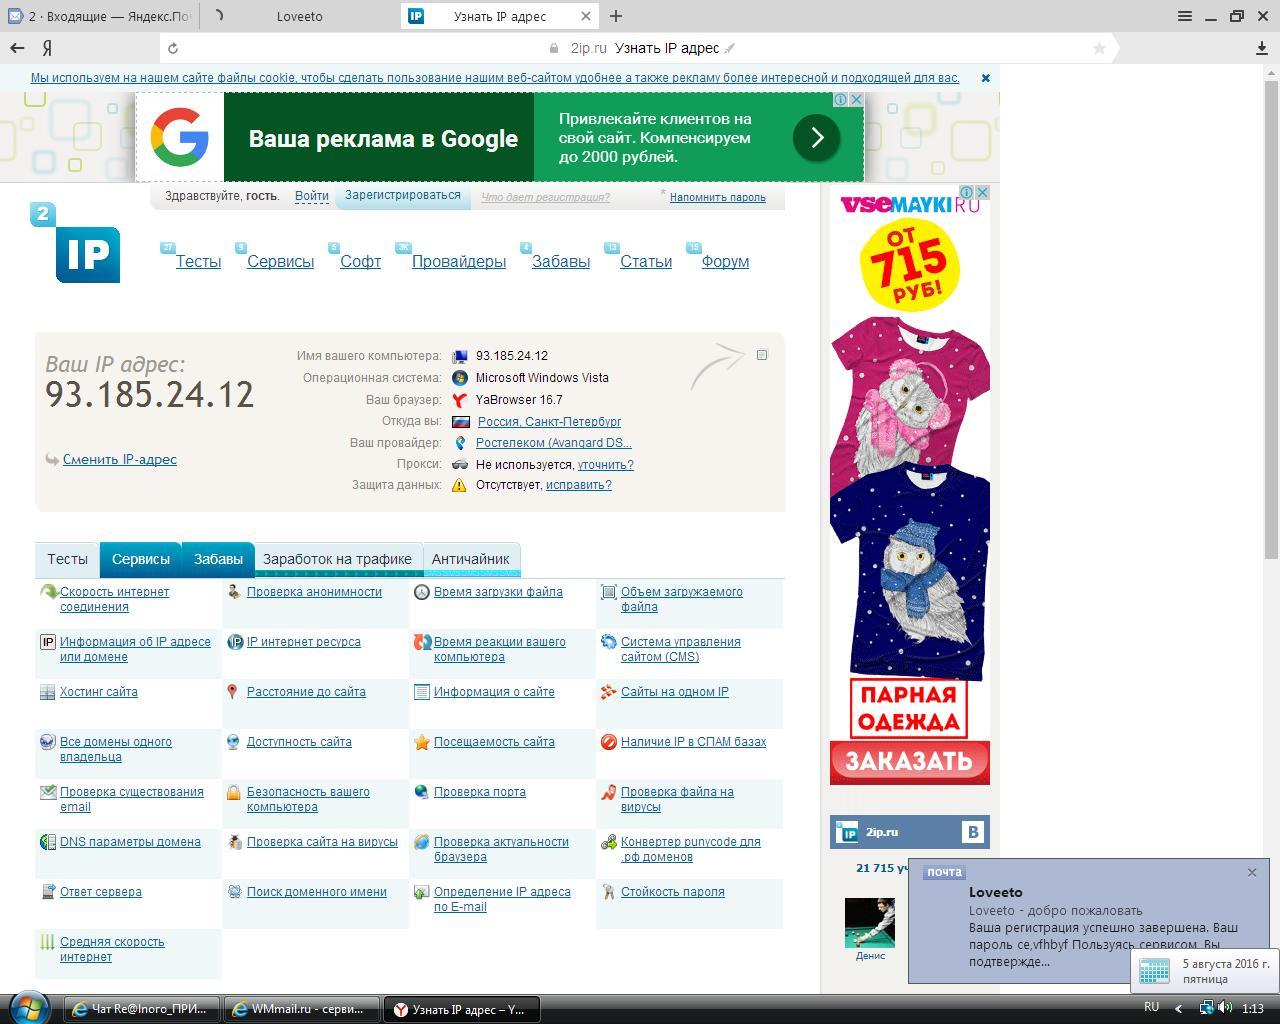Click the clock icon for file load time
The height and width of the screenshot is (1024, 1280).
point(422,592)
